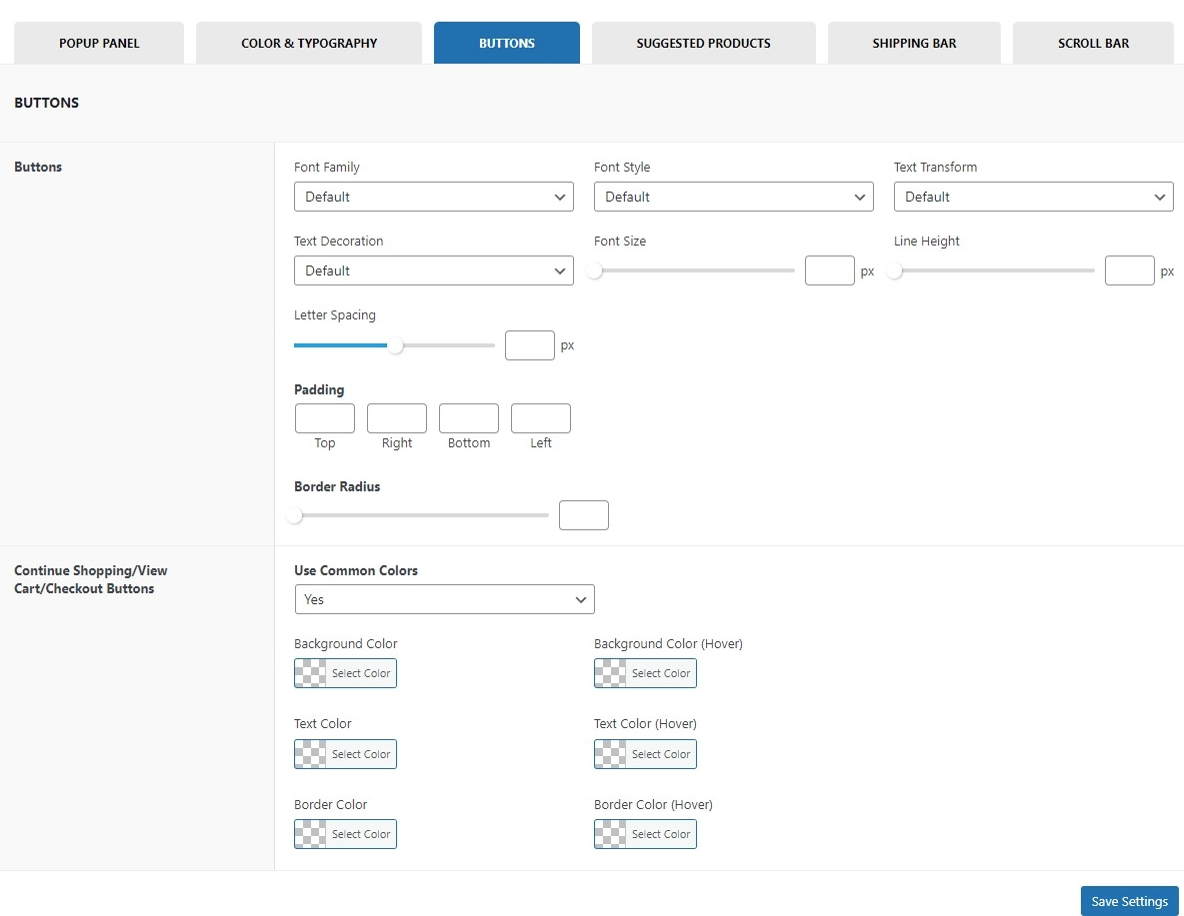This screenshot has width=1184, height=916.
Task: Select Color for Text Color
Action: (x=345, y=754)
